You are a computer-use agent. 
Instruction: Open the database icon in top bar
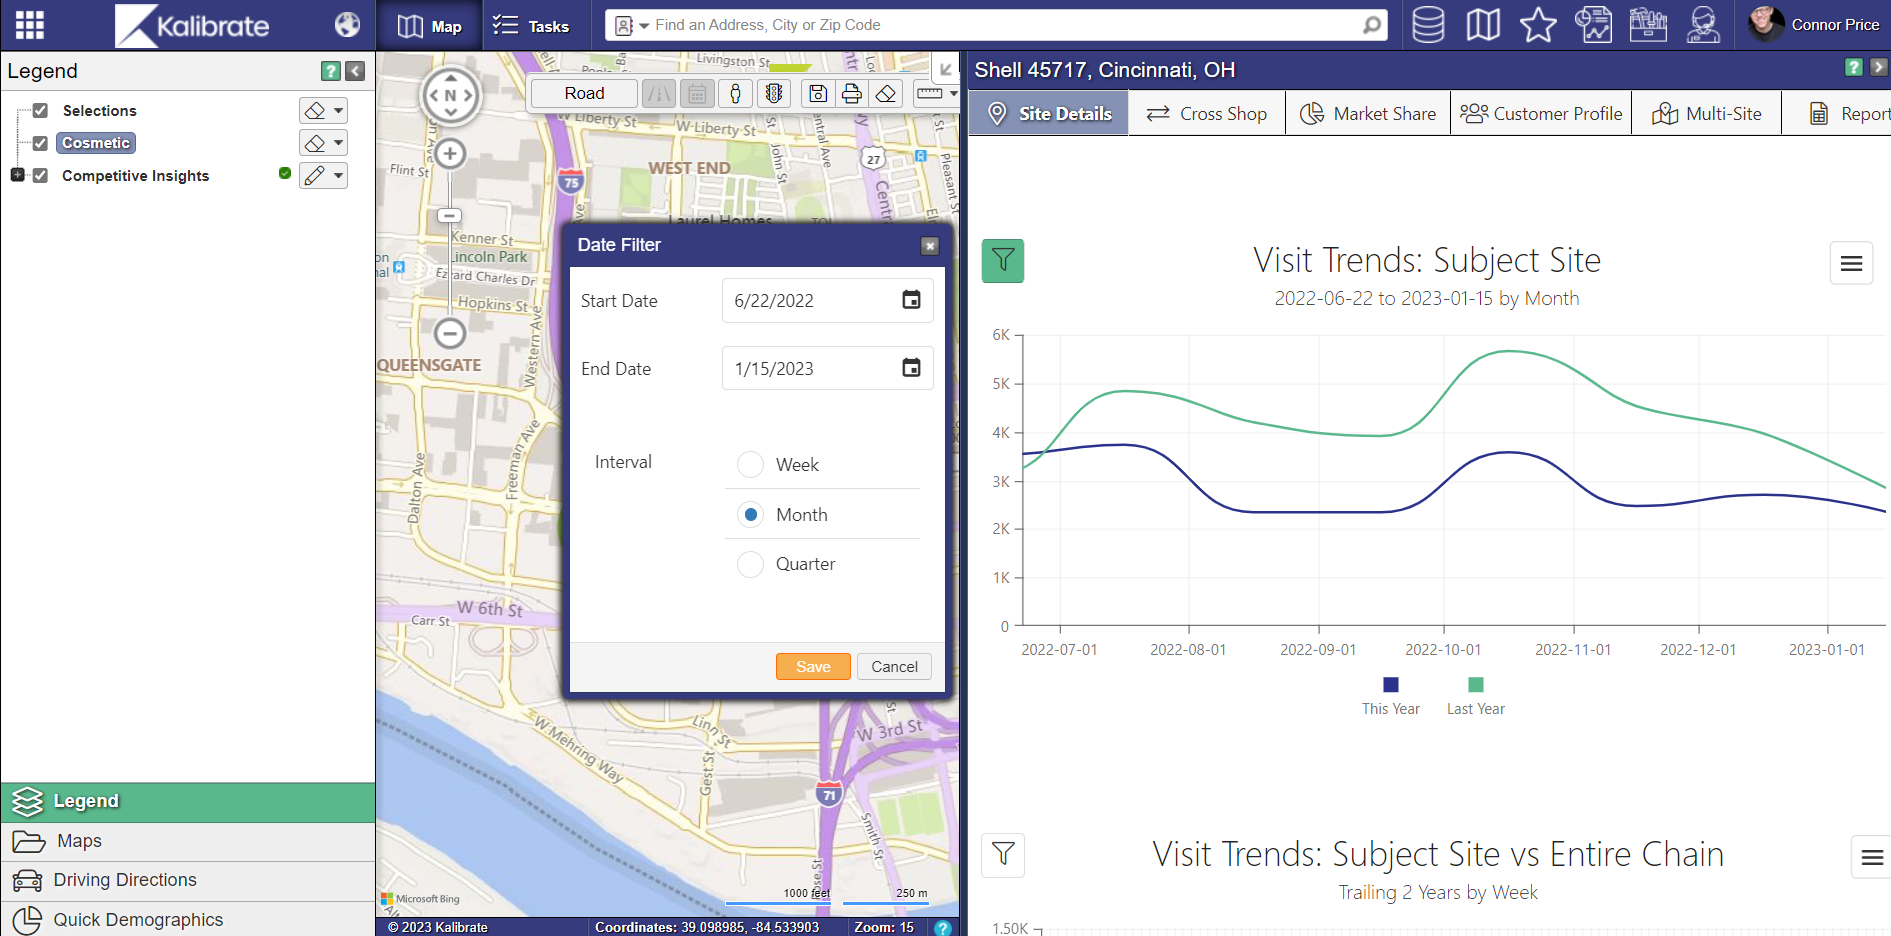tap(1427, 25)
